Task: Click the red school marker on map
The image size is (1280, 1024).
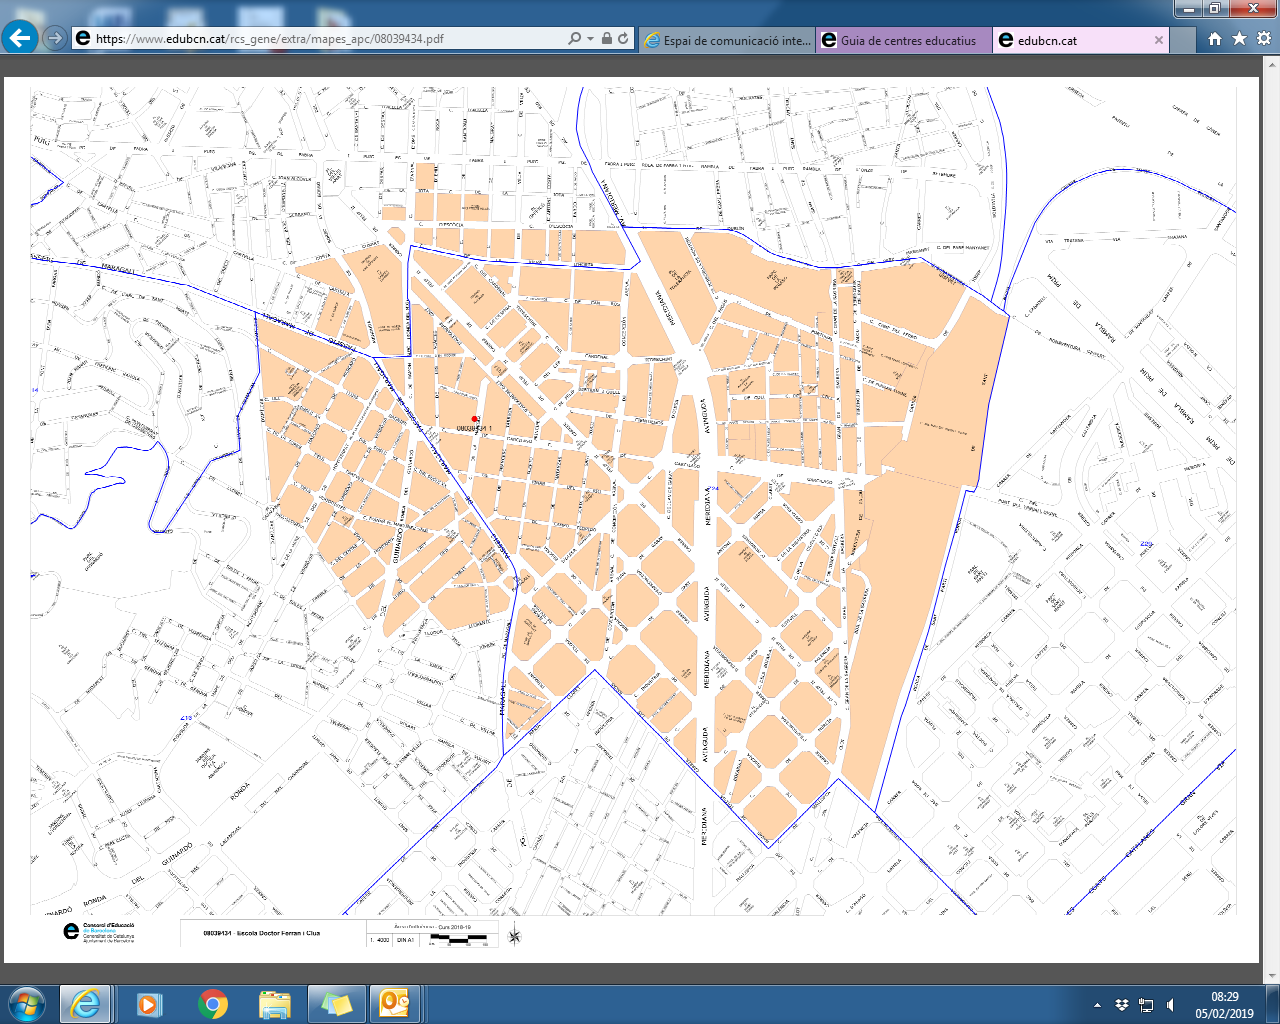Action: pyautogui.click(x=475, y=419)
